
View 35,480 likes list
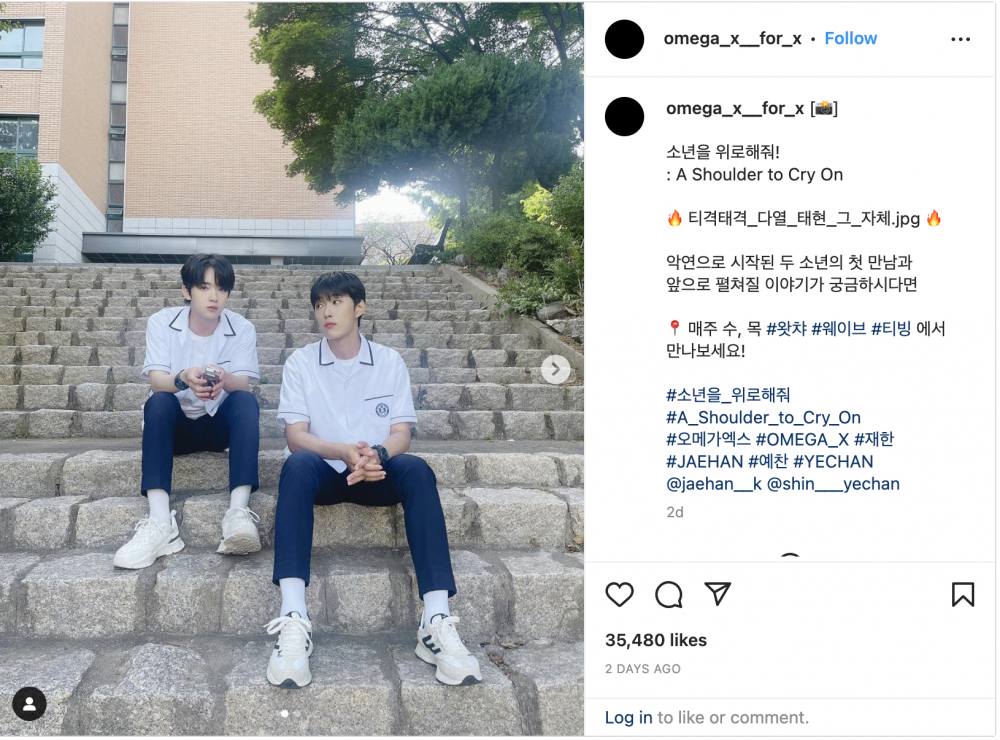[x=656, y=640]
